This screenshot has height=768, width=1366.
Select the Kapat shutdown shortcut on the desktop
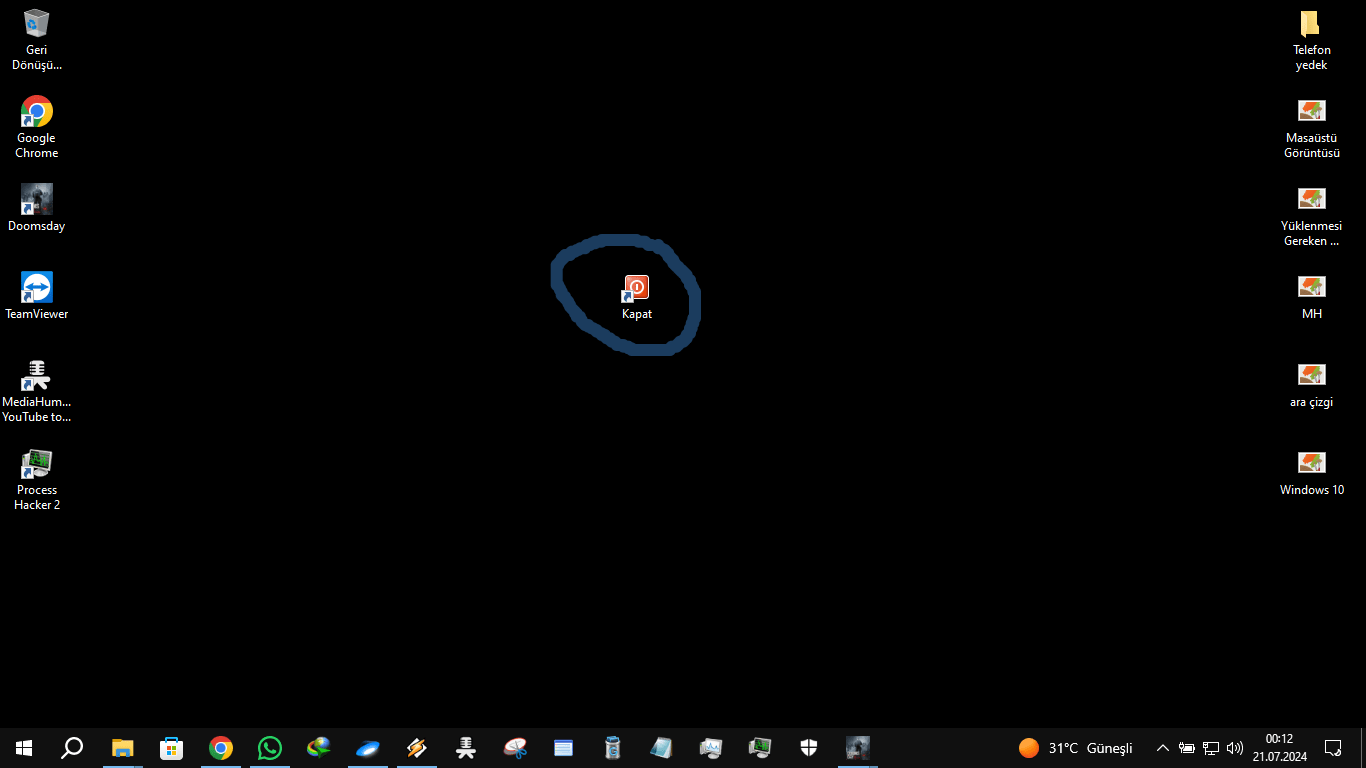point(637,297)
